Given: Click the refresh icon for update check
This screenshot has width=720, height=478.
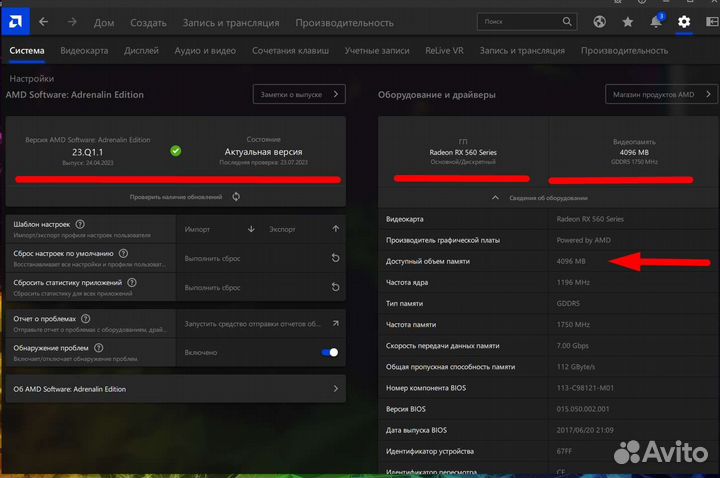Looking at the screenshot, I should click(x=236, y=197).
